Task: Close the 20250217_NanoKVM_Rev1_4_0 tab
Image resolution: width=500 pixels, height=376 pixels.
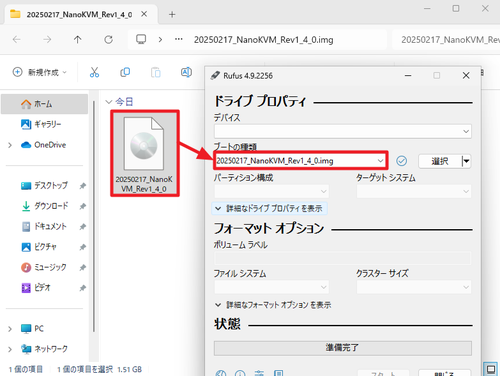Action: tap(144, 14)
